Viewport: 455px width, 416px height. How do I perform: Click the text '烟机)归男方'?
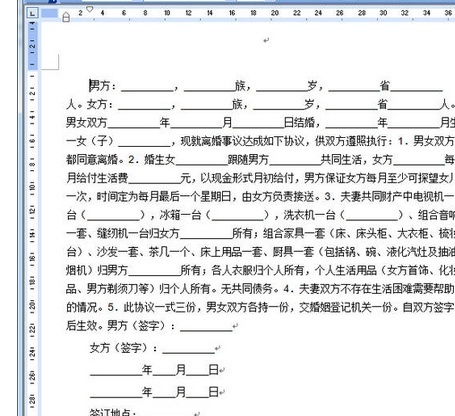97,270
